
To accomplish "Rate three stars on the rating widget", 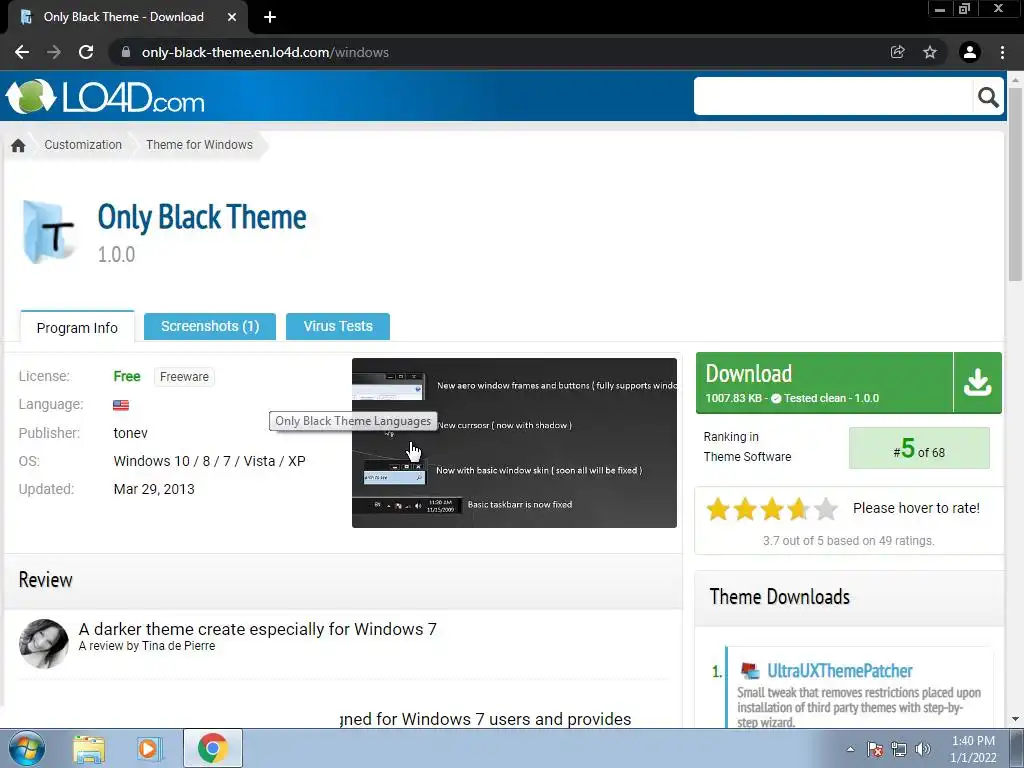I will tap(771, 509).
